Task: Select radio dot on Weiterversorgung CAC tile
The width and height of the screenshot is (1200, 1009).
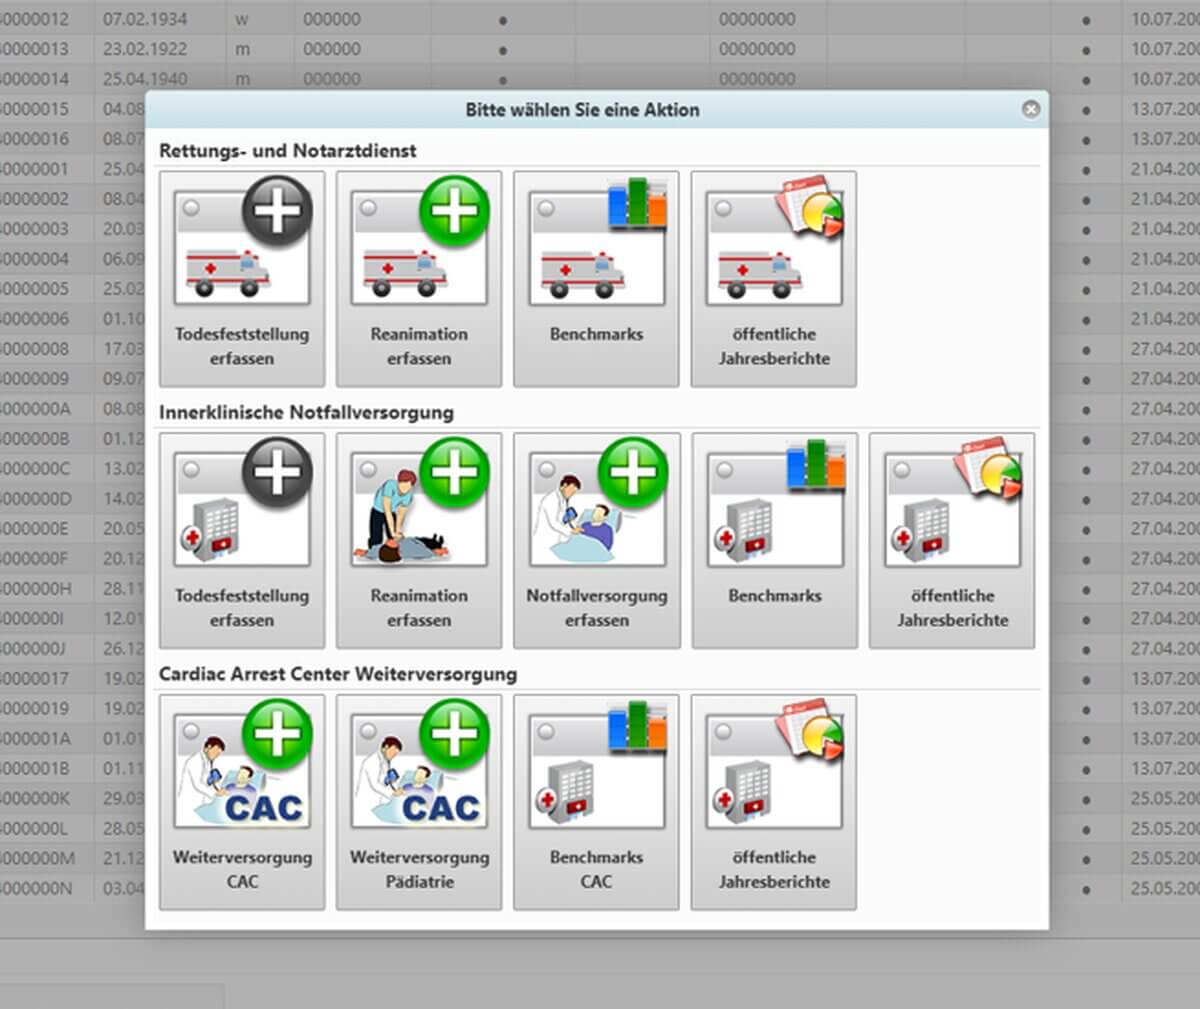Action: point(192,731)
